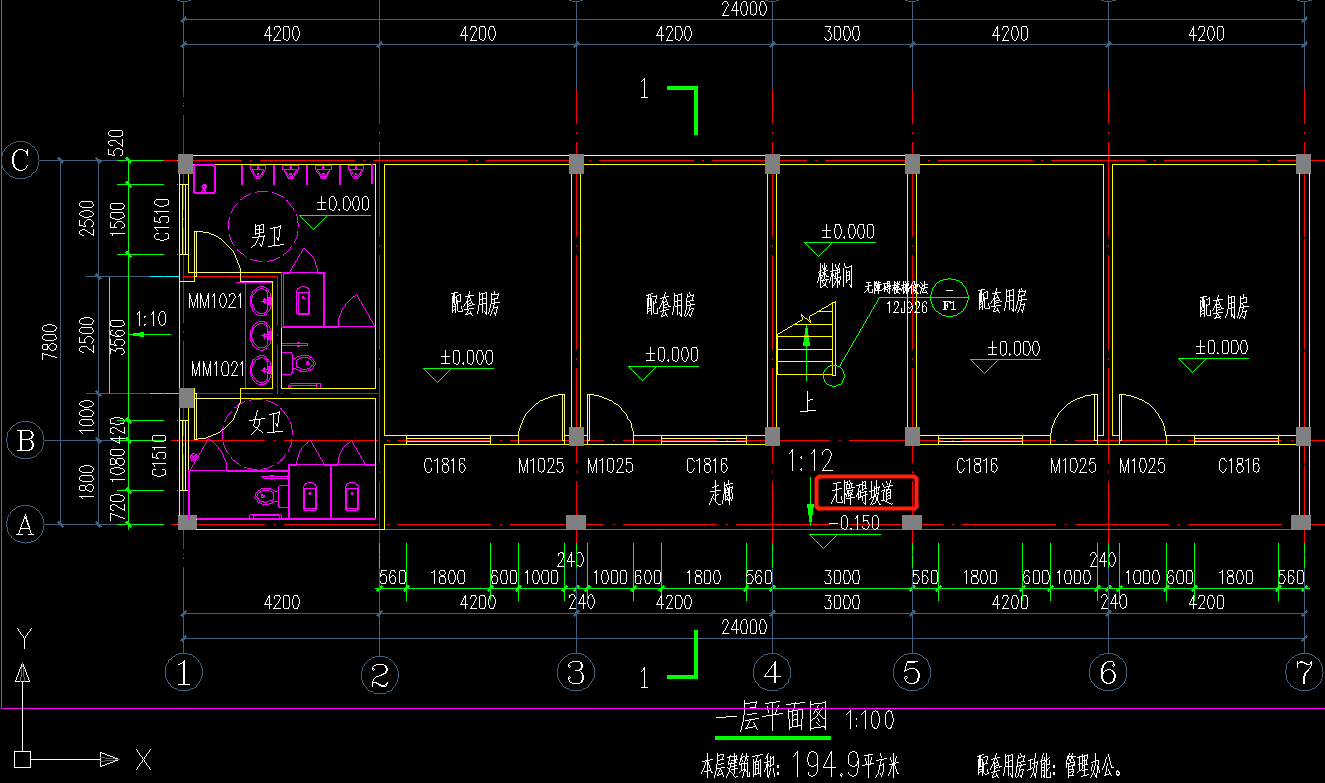Screen dimensions: 1325x783
Task: Click grid axis bubble C
Action: [x=21, y=160]
